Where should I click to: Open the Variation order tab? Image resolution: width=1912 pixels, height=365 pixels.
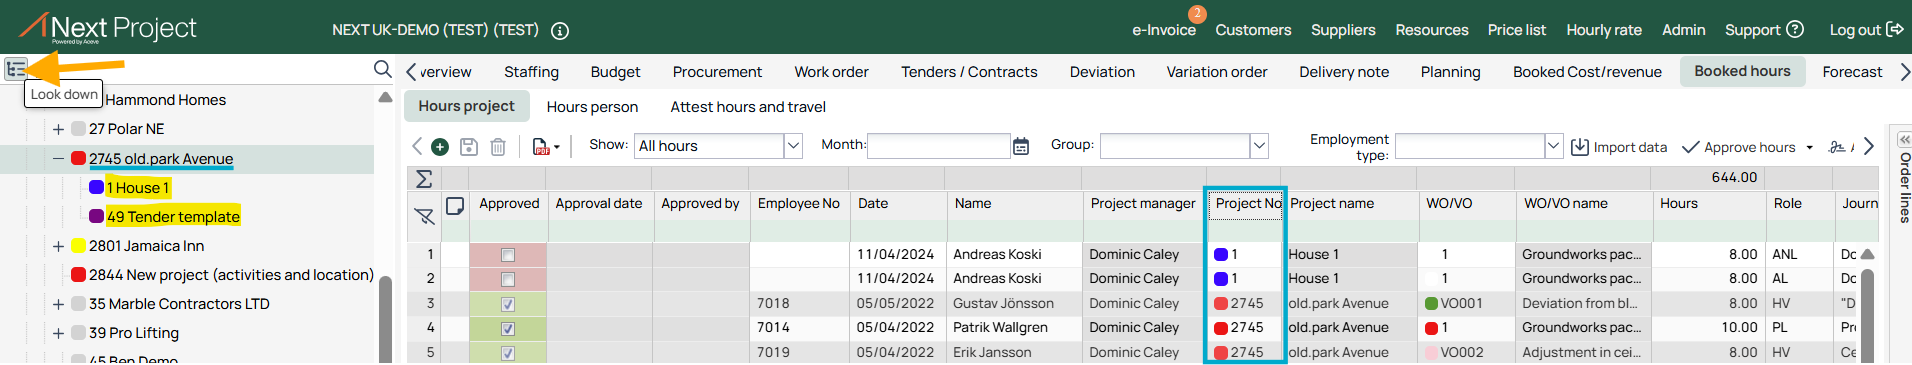(1216, 72)
